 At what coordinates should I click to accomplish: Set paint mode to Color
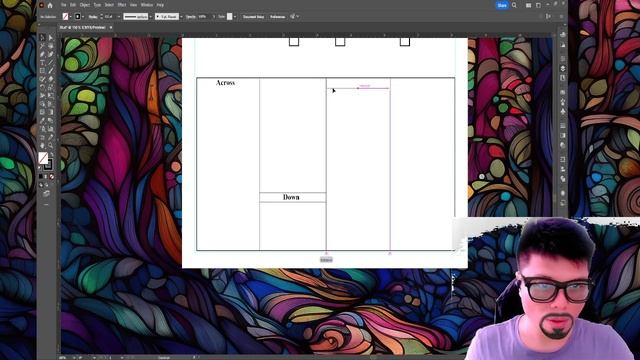[40, 176]
